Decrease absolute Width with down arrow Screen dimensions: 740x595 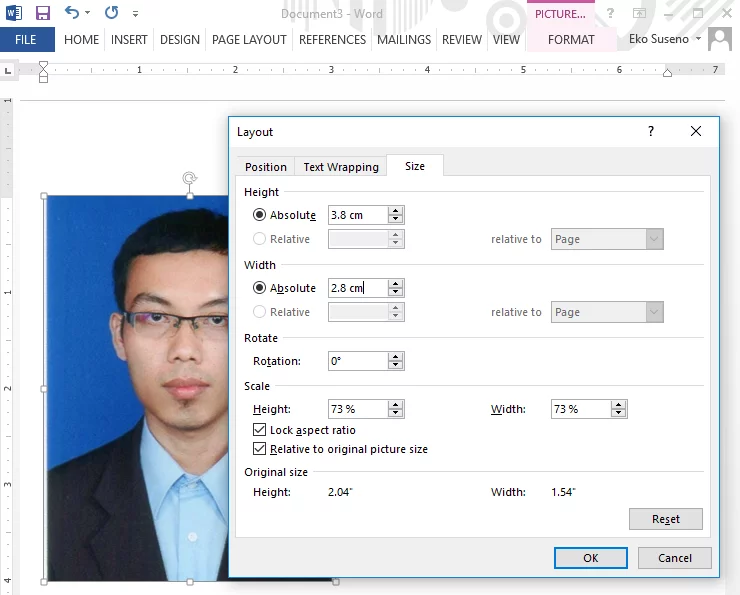coord(395,292)
